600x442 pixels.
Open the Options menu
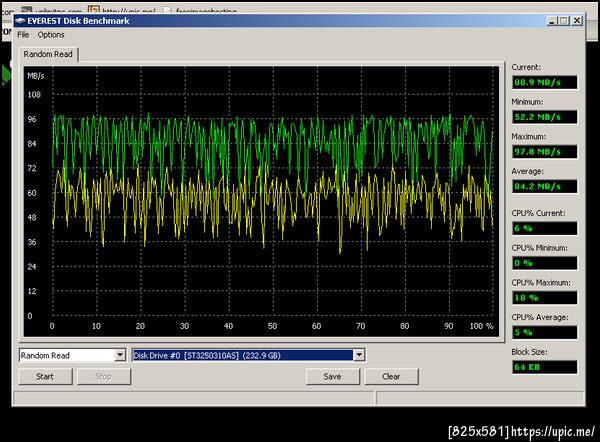[51, 35]
